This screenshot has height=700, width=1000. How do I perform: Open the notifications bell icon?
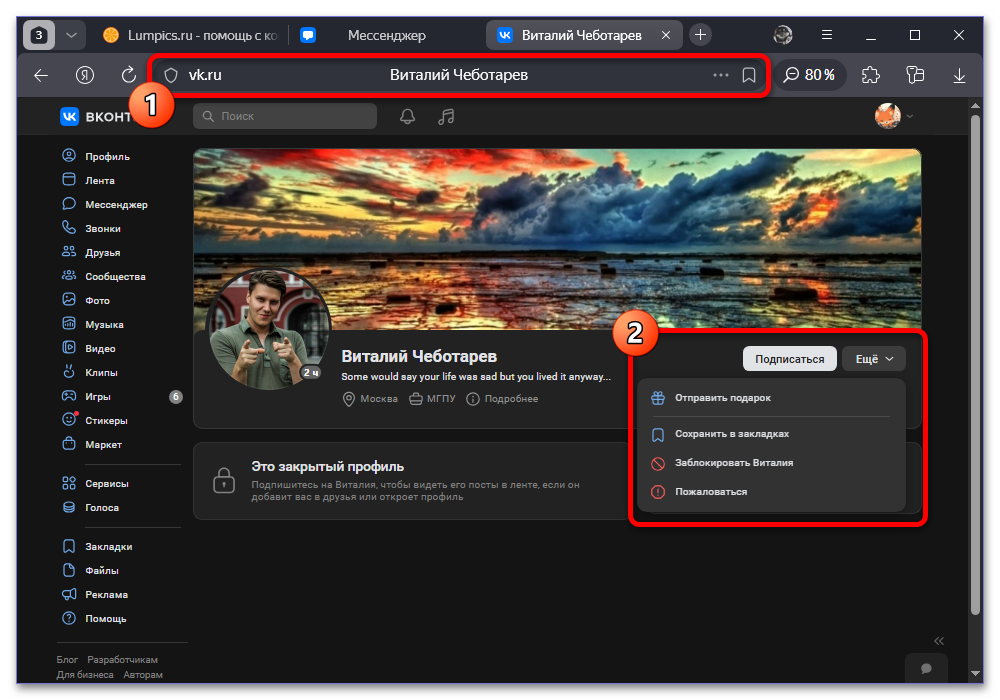408,117
